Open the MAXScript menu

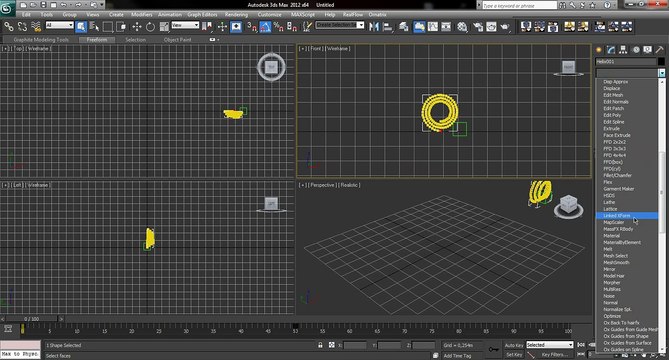[x=303, y=15]
